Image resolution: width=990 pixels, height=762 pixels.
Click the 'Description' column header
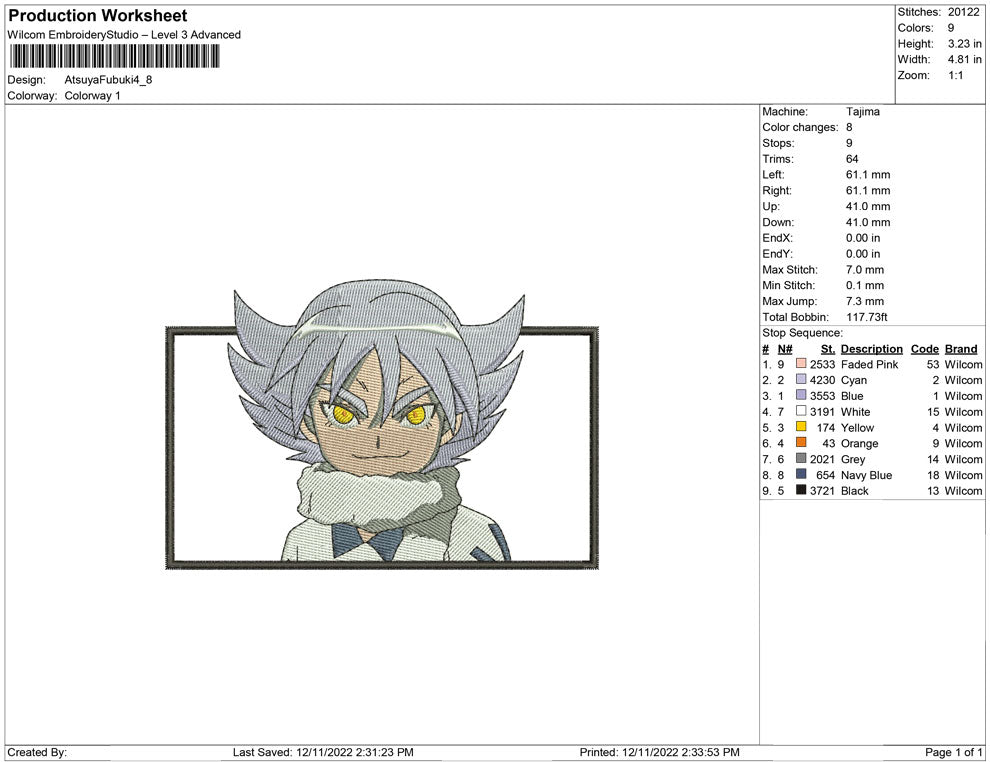click(x=872, y=349)
